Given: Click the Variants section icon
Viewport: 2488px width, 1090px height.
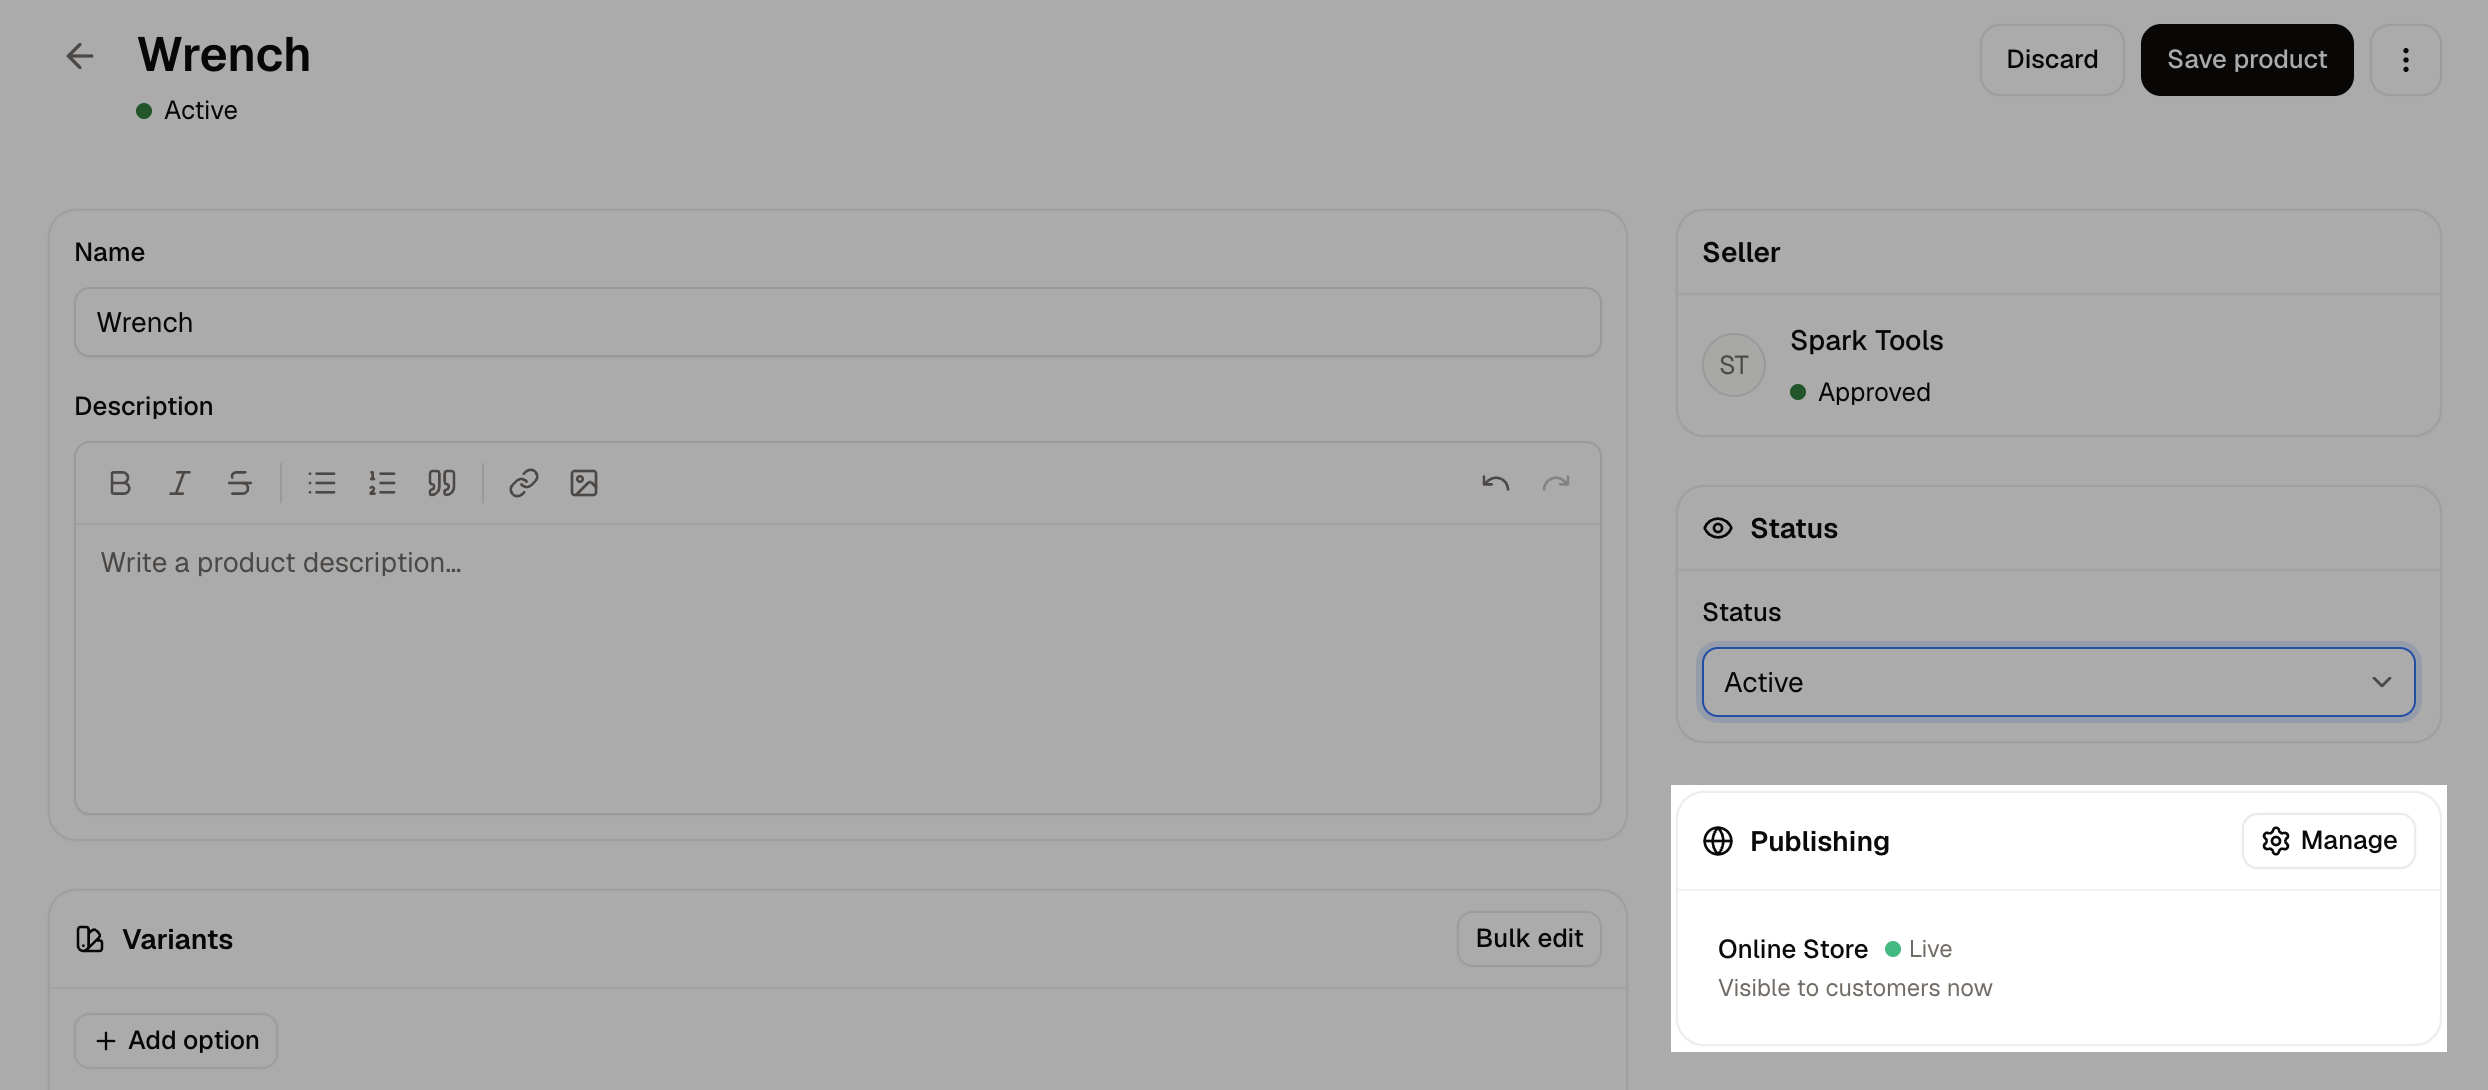Looking at the screenshot, I should pos(90,939).
